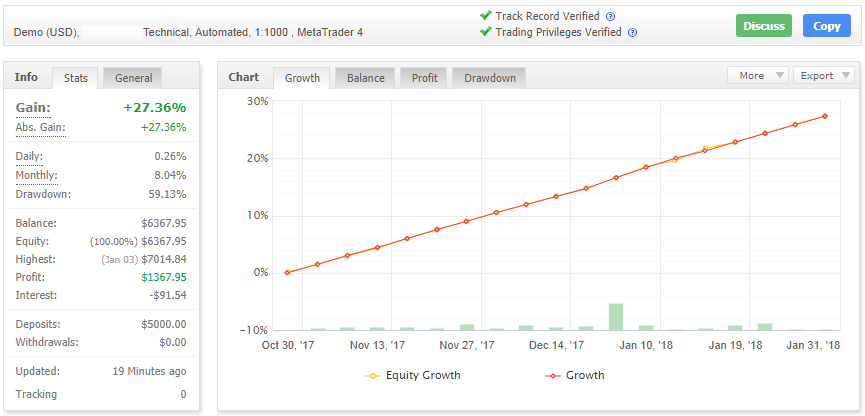The image size is (865, 416).
Task: Click the last data point on Growth line
Action: point(825,116)
